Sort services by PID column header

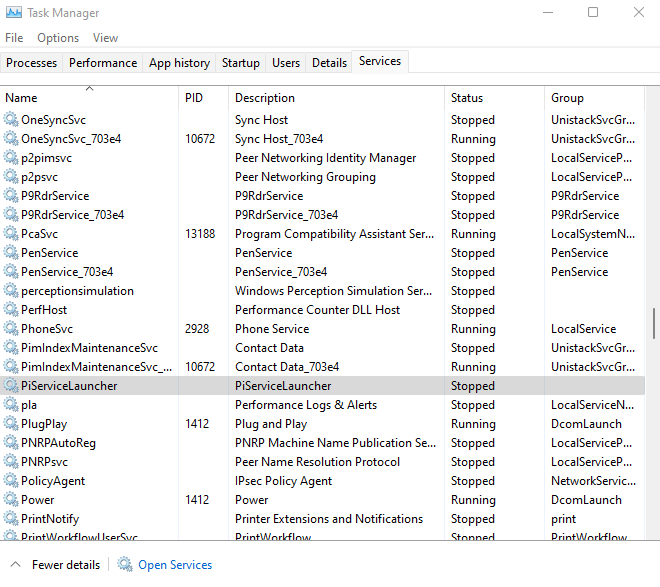203,98
